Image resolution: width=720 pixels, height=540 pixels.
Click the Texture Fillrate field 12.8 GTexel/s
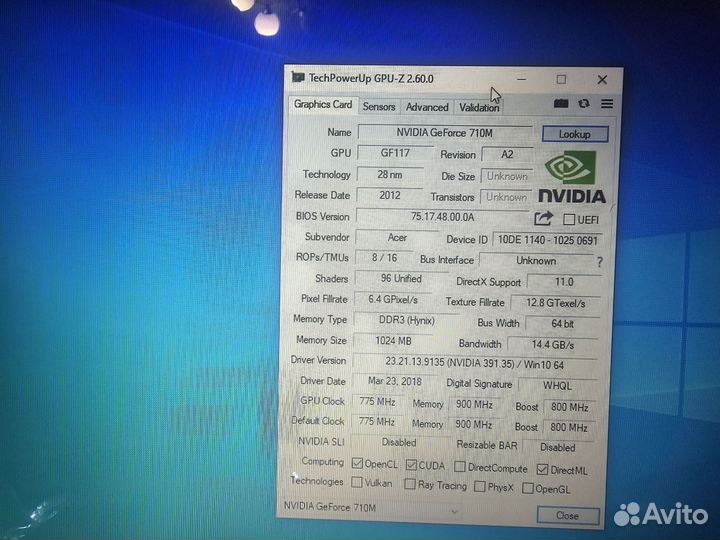pyautogui.click(x=556, y=303)
